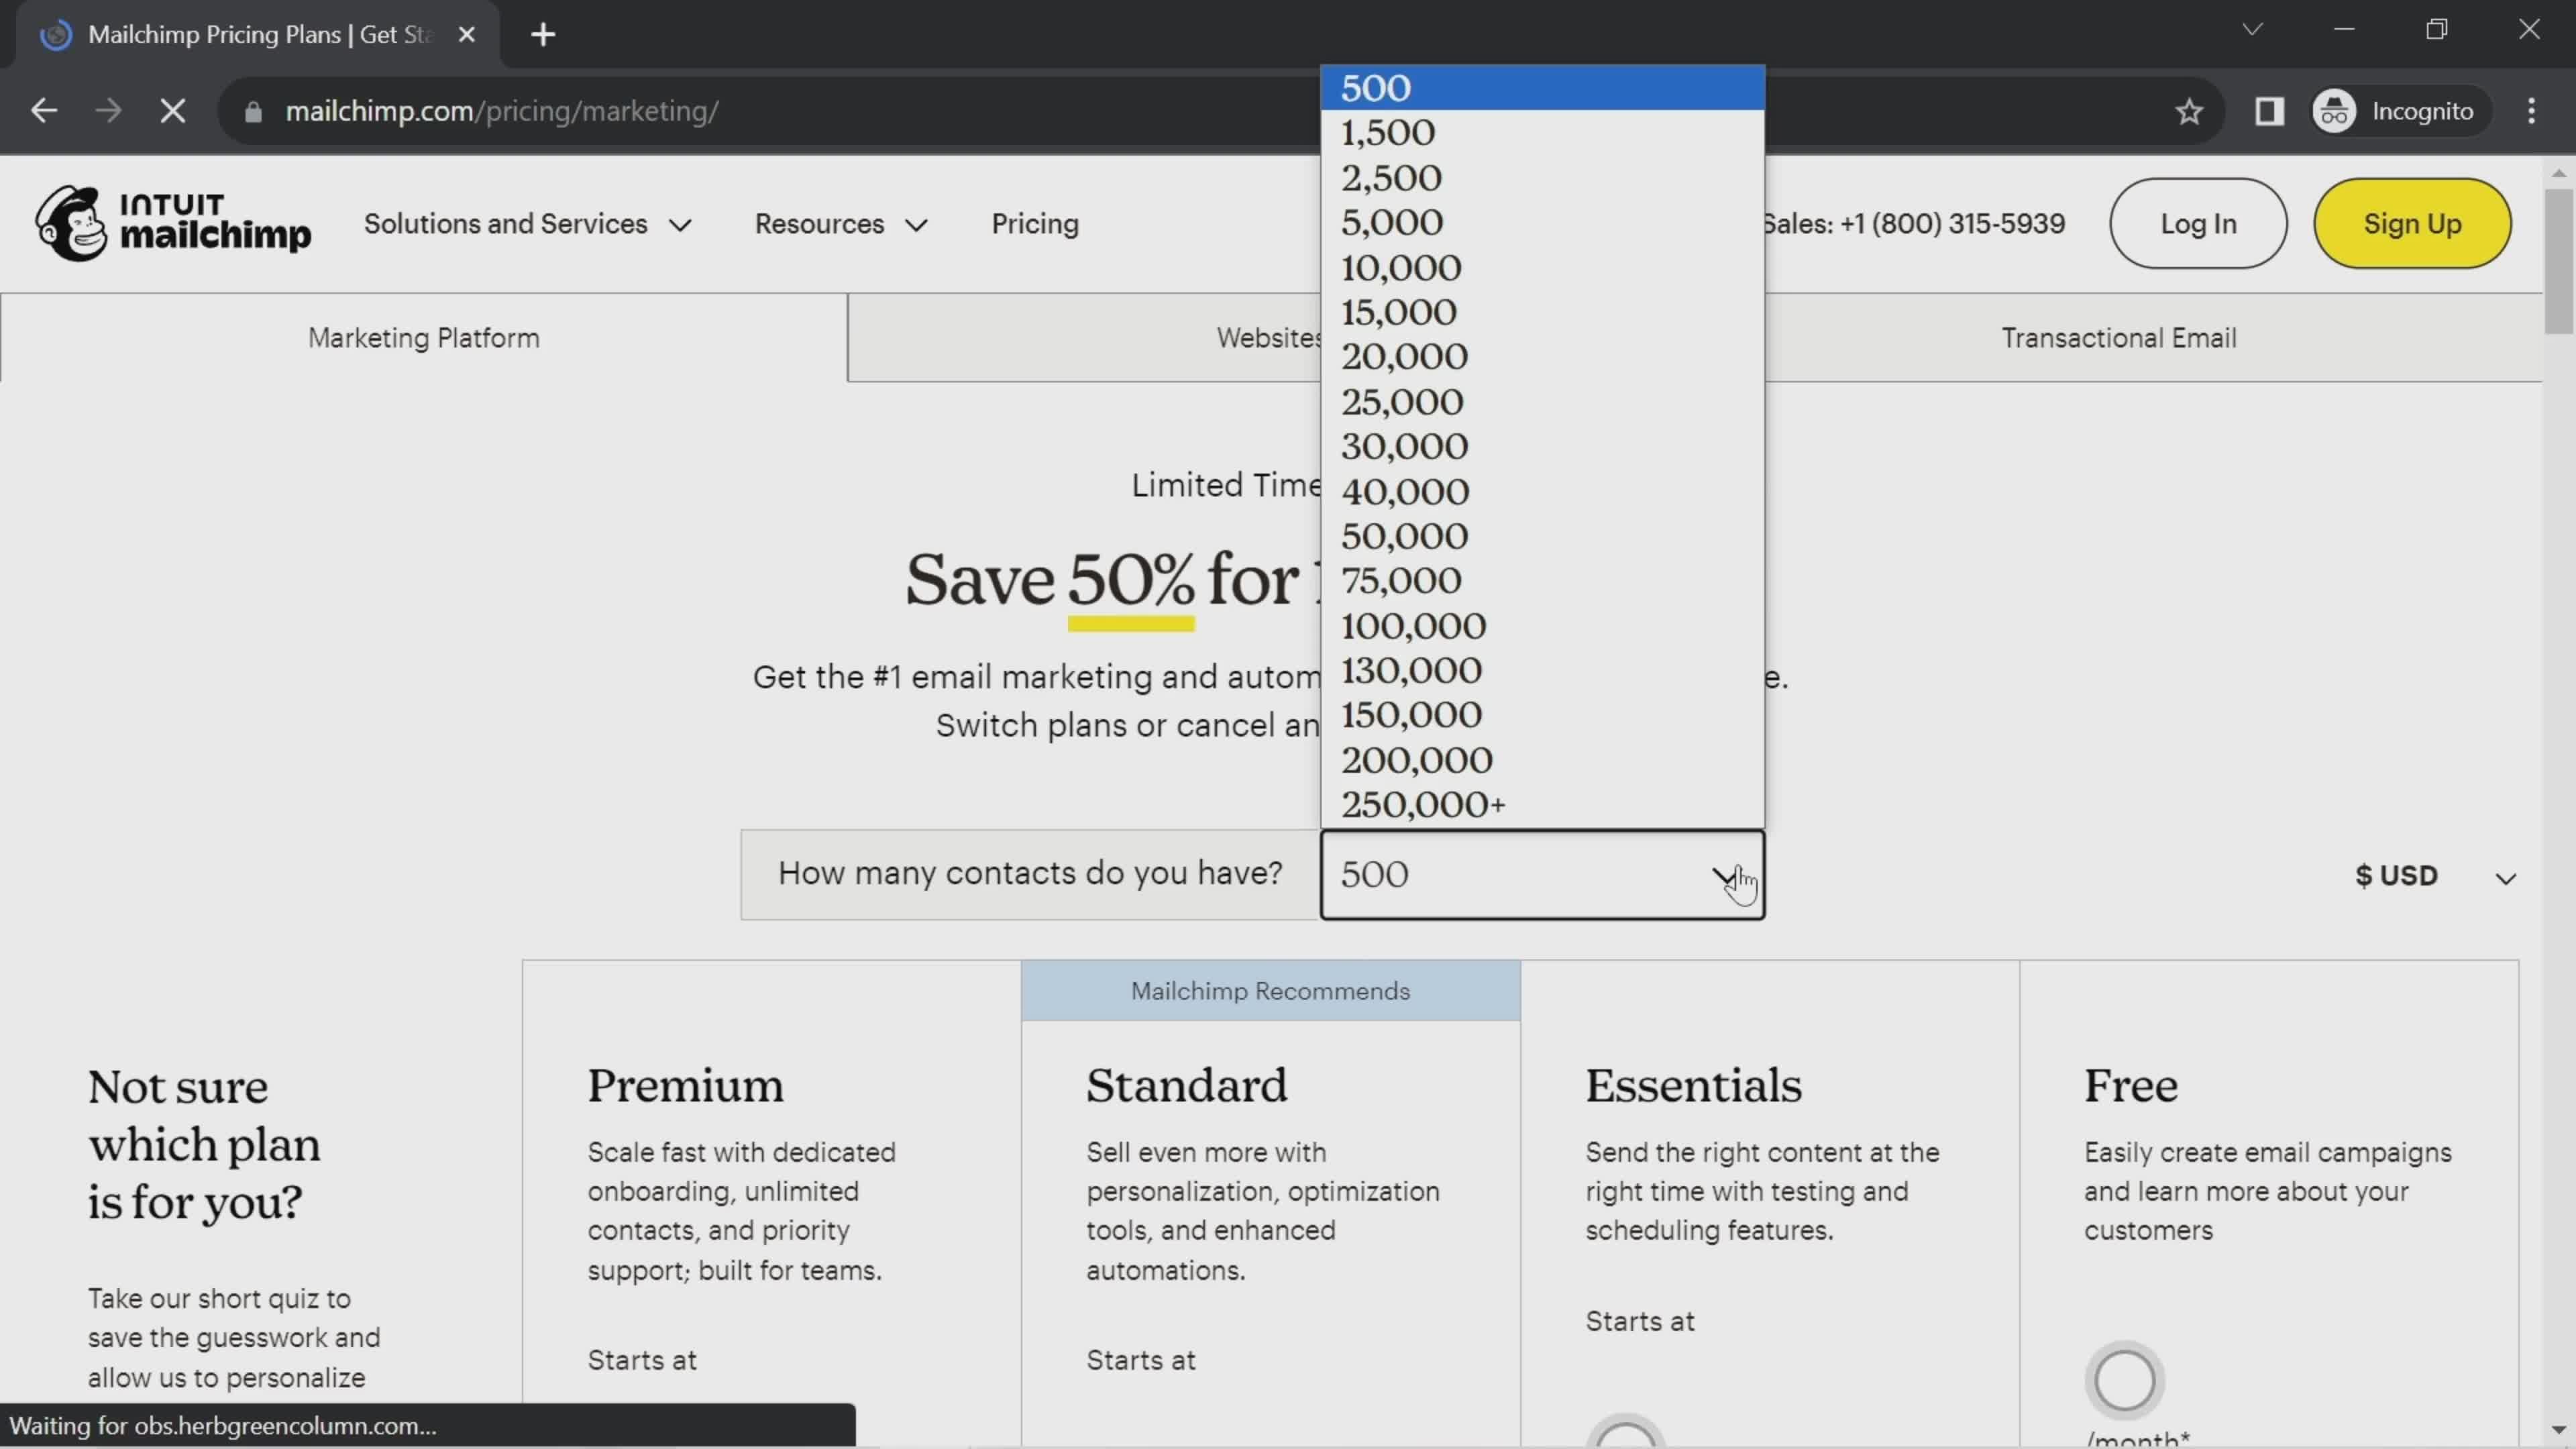Pick 75,000 contacts option
2576x1449 pixels.
tap(1542, 581)
